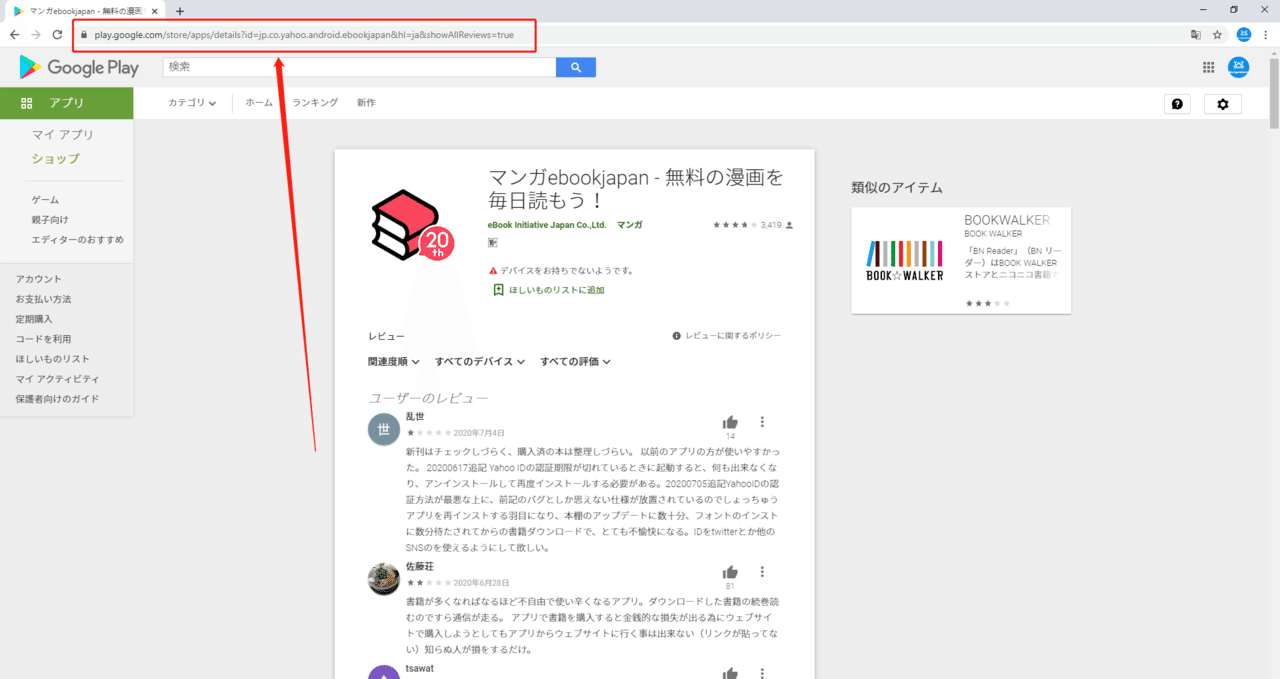Open 保護者向けのガイド in the sidebar
1280x679 pixels.
click(57, 399)
